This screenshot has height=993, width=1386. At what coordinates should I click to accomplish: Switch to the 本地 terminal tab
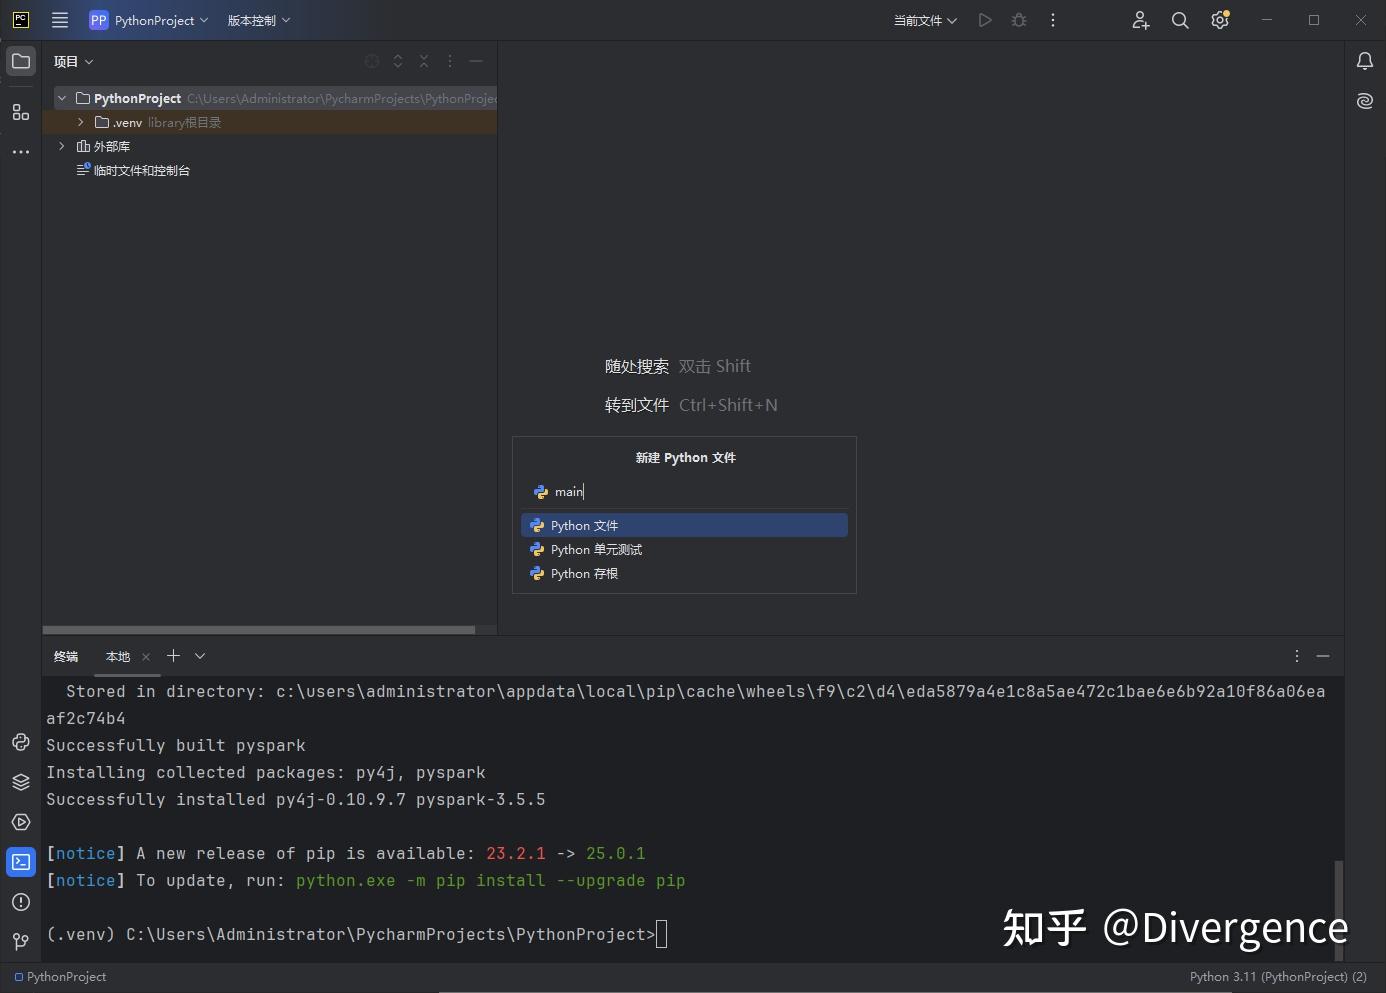(x=117, y=656)
